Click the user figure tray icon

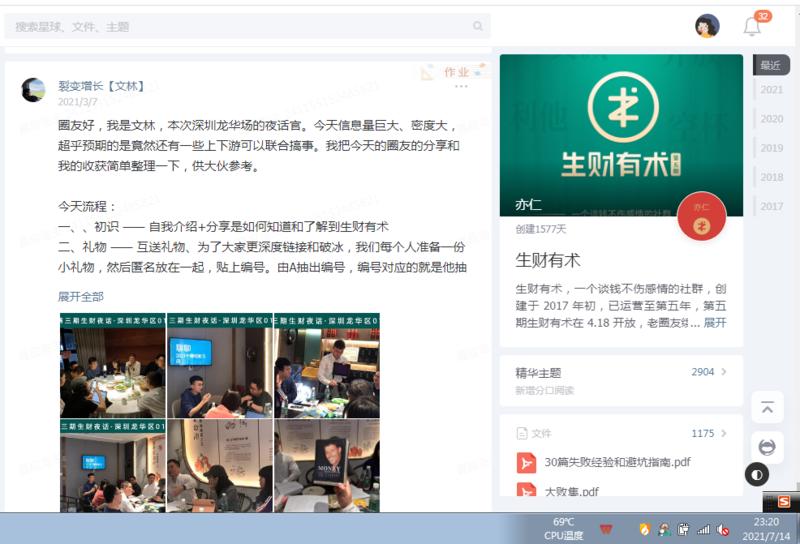pos(664,530)
